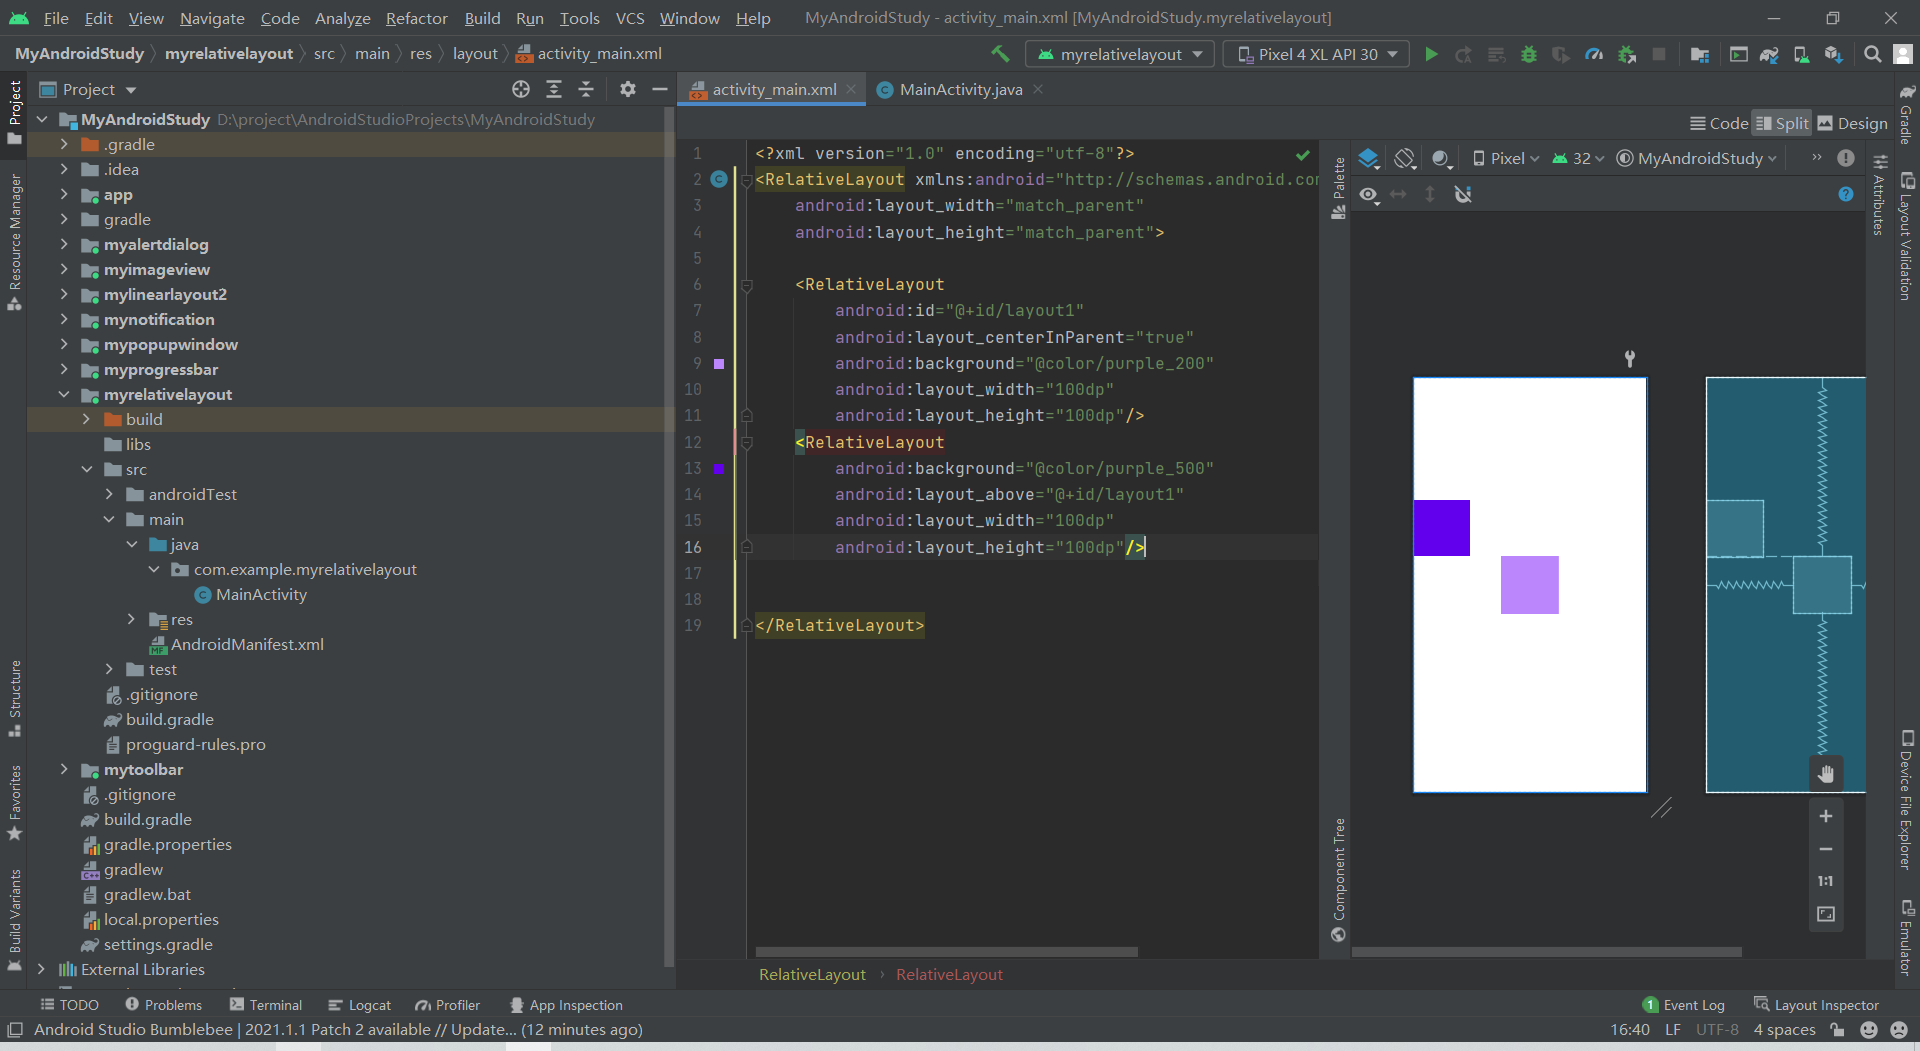Toggle the Palette side panel
The height and width of the screenshot is (1051, 1920).
(x=1339, y=188)
